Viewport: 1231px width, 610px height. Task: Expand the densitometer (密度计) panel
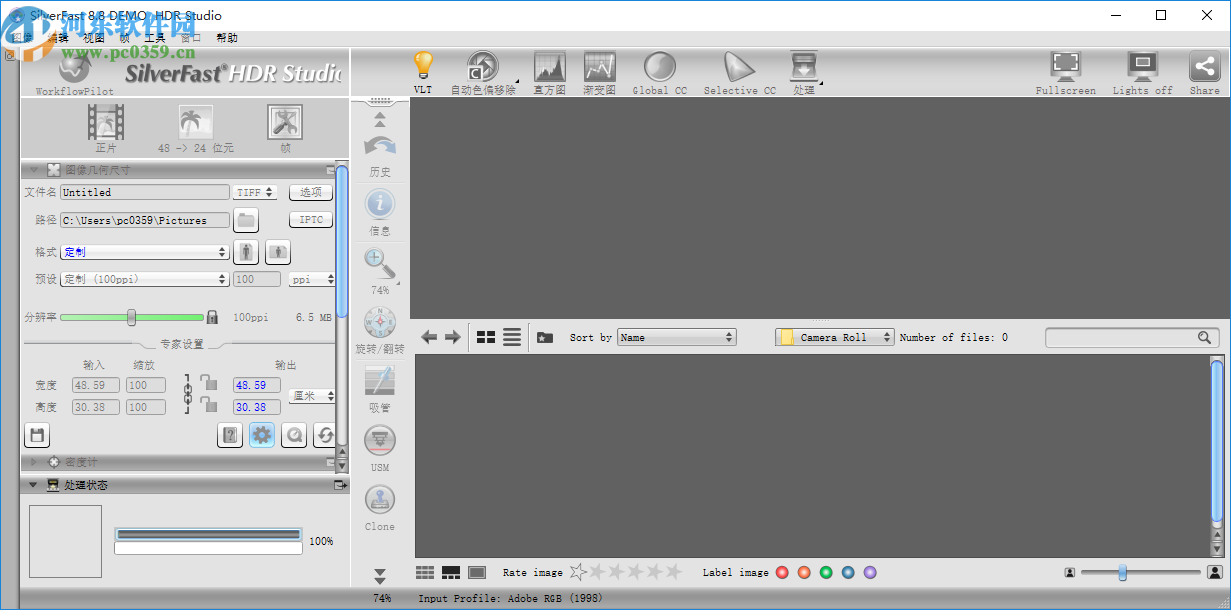[x=33, y=462]
